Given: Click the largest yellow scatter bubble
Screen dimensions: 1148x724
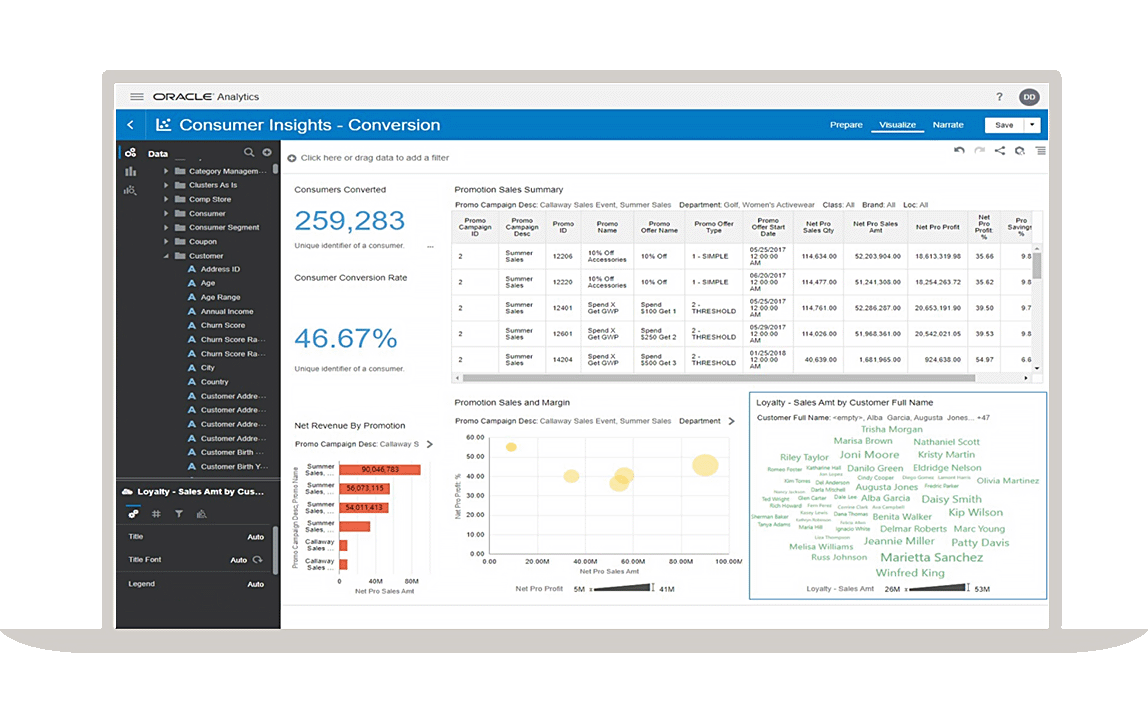Looking at the screenshot, I should click(x=705, y=465).
